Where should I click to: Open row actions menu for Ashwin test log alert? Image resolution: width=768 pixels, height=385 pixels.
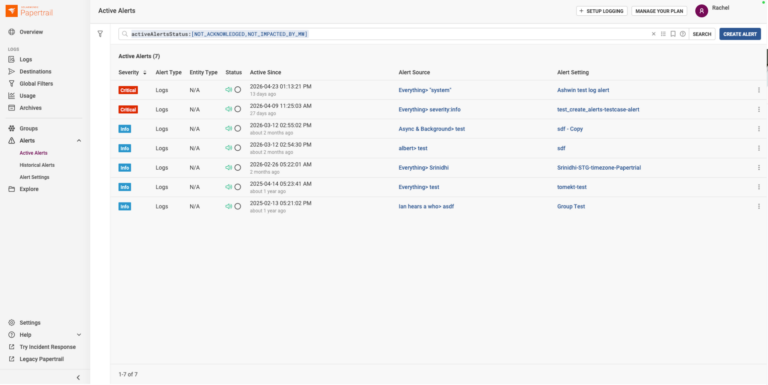click(759, 90)
